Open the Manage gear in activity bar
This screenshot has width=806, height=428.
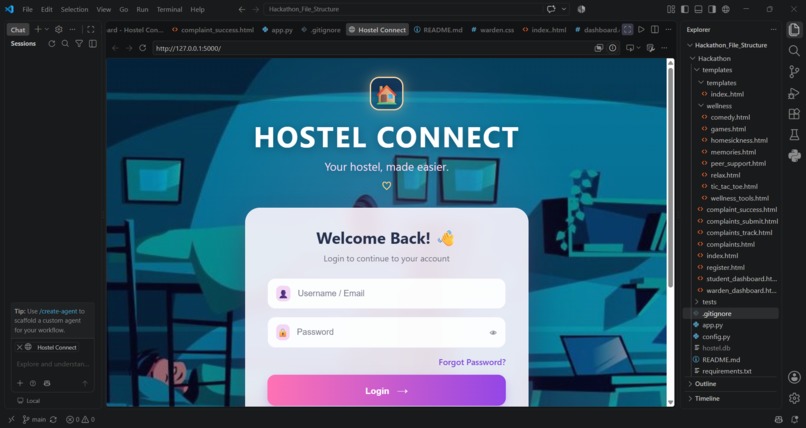pyautogui.click(x=794, y=398)
